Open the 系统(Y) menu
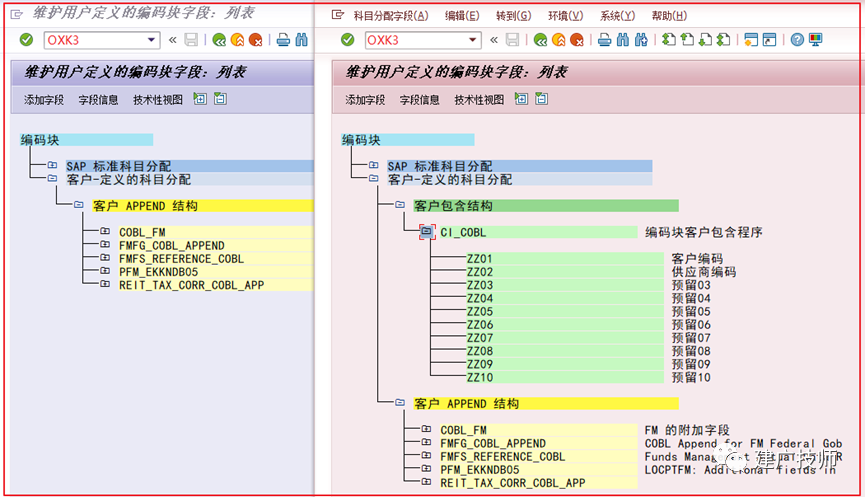The image size is (865, 497). click(617, 16)
